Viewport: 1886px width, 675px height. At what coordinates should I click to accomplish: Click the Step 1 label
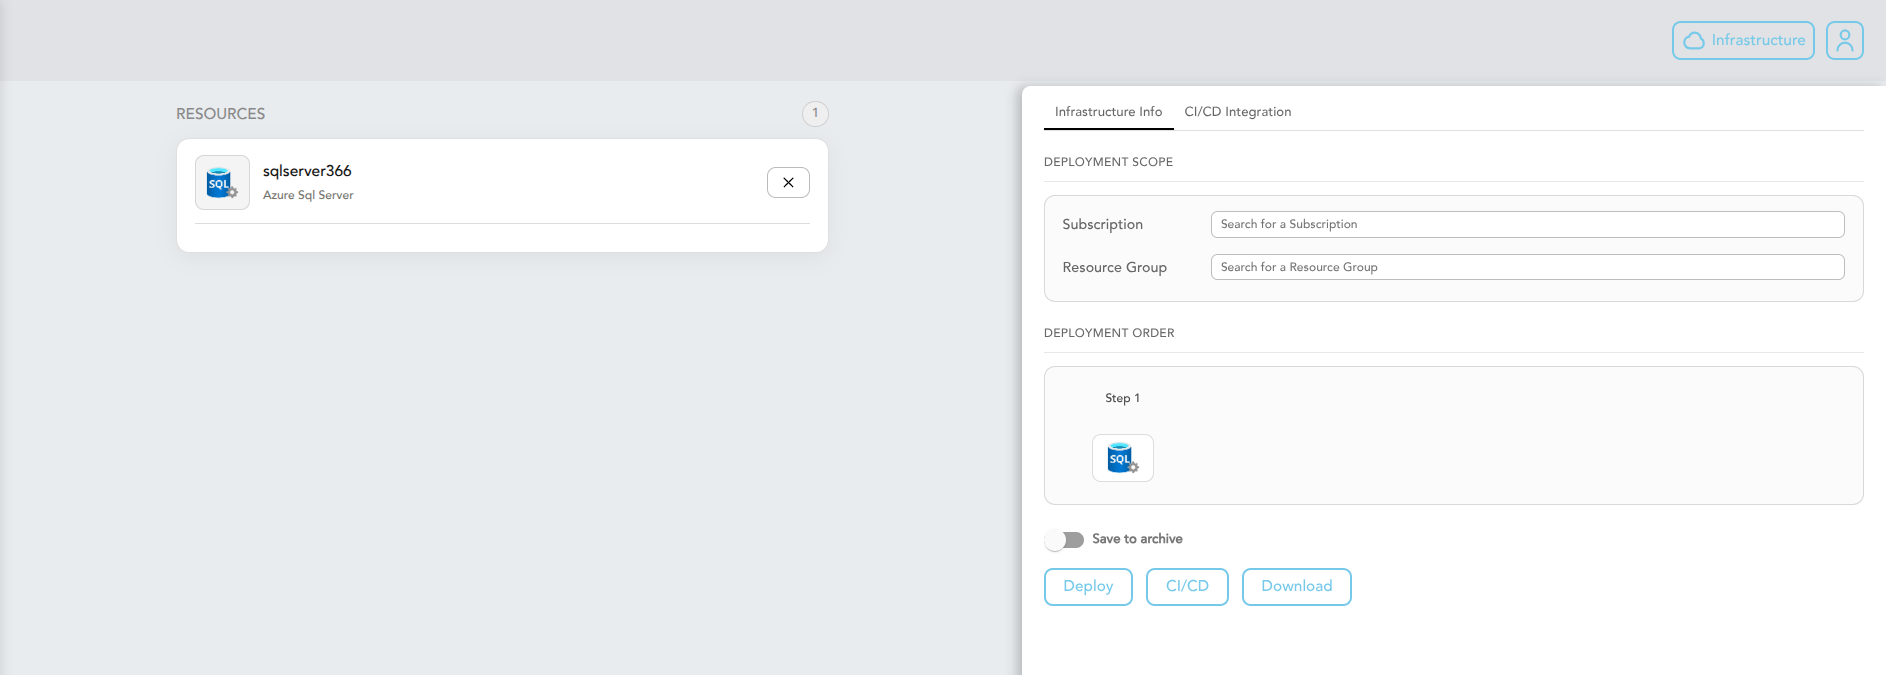point(1122,398)
